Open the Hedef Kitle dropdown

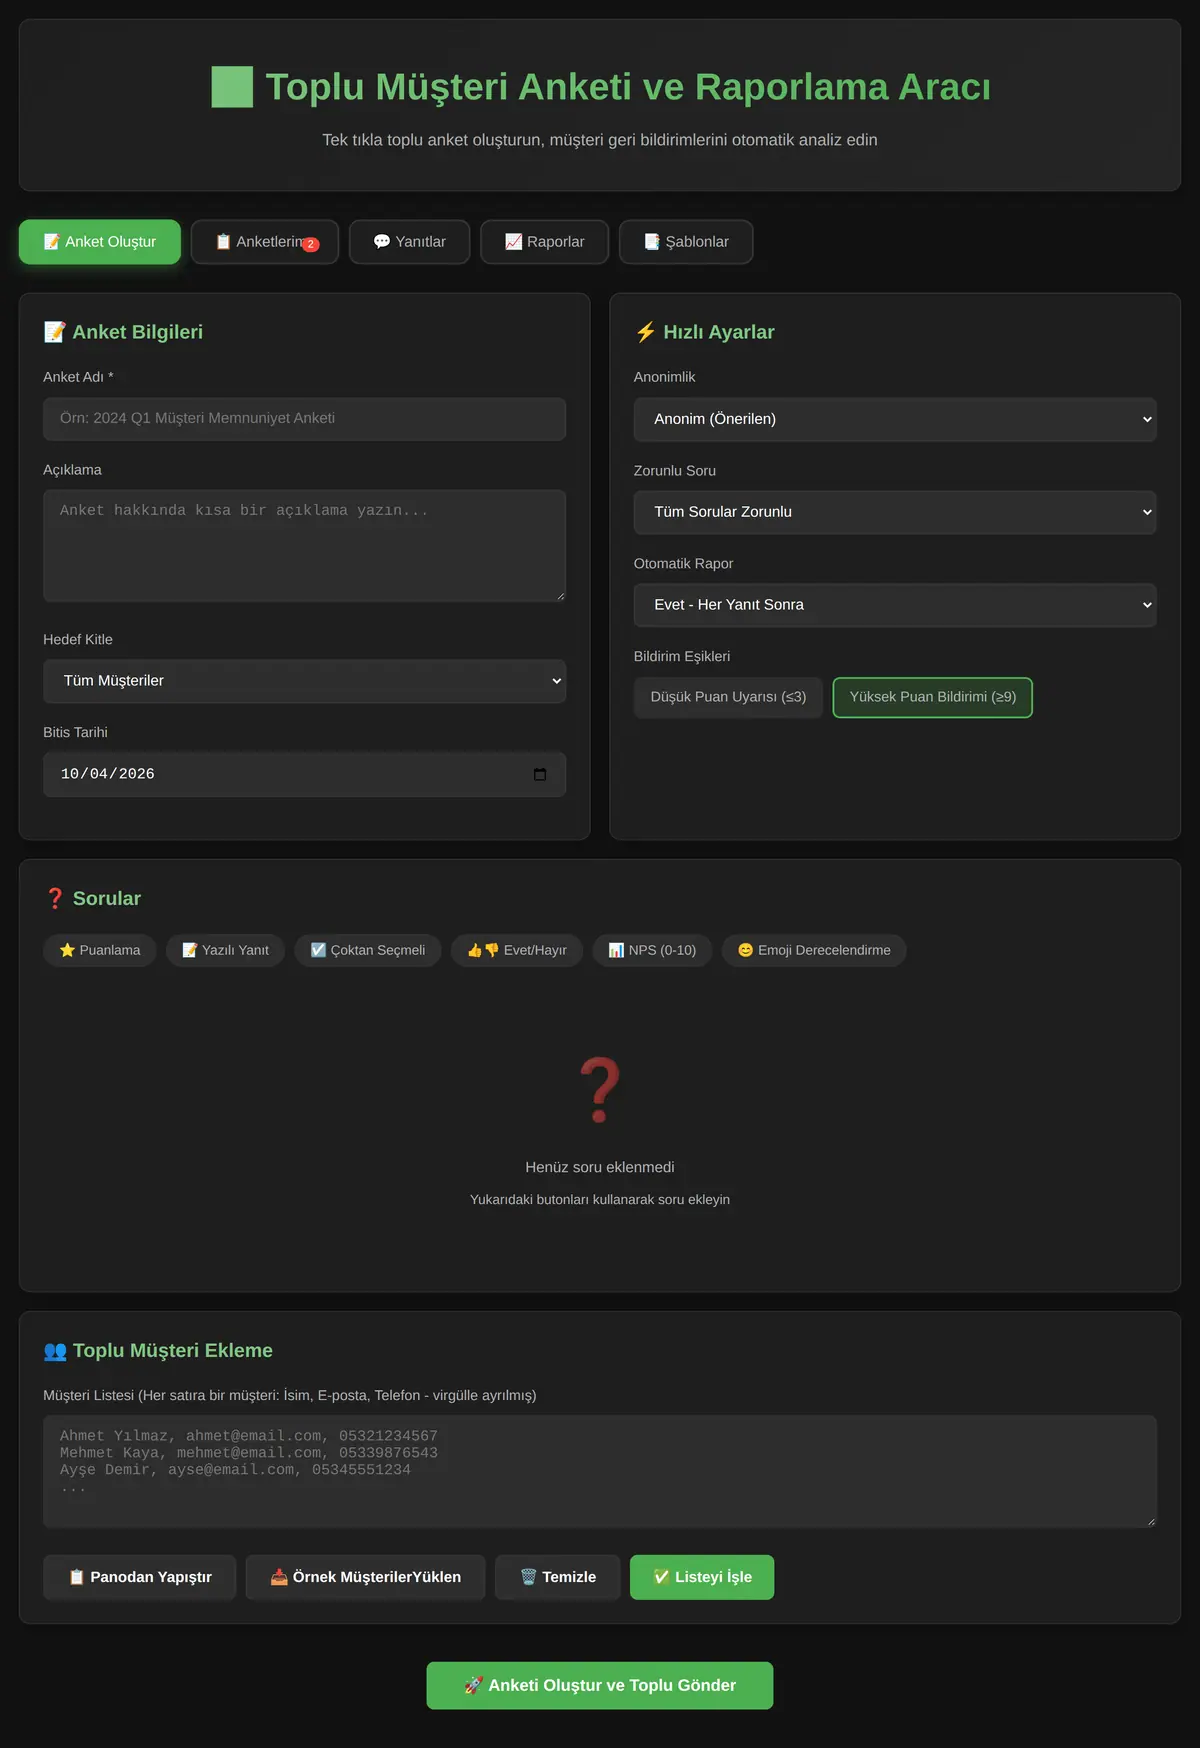pos(304,681)
